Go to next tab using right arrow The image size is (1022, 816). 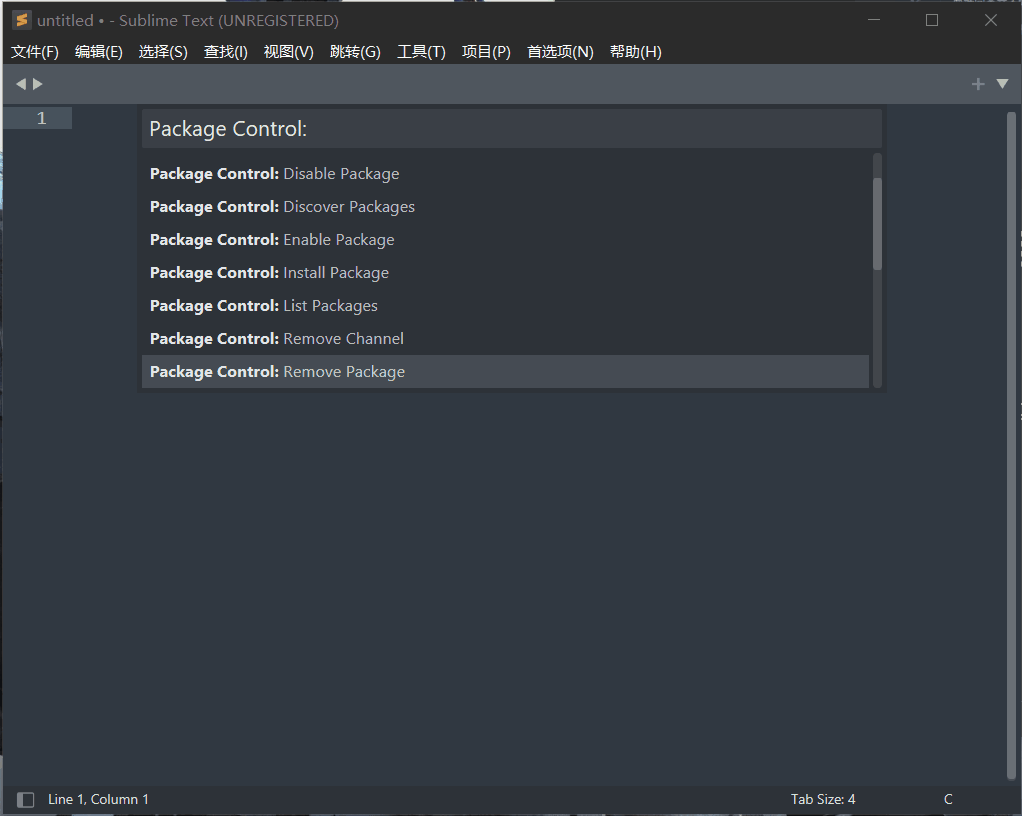click(38, 84)
